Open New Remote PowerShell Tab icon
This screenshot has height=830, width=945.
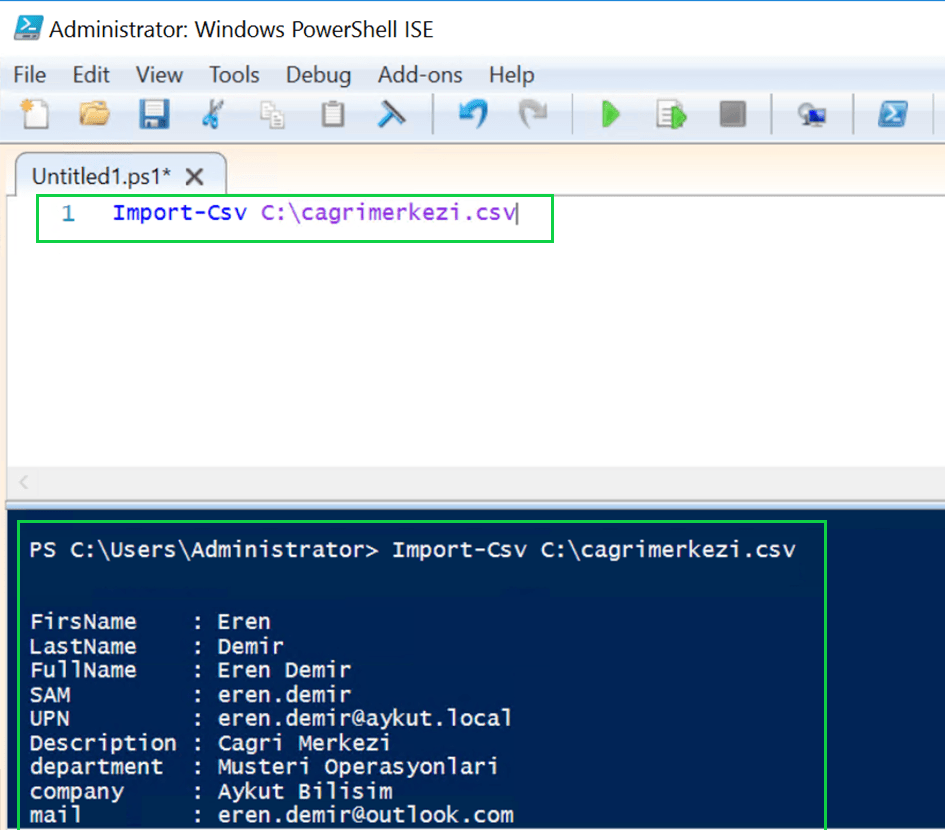pos(811,114)
